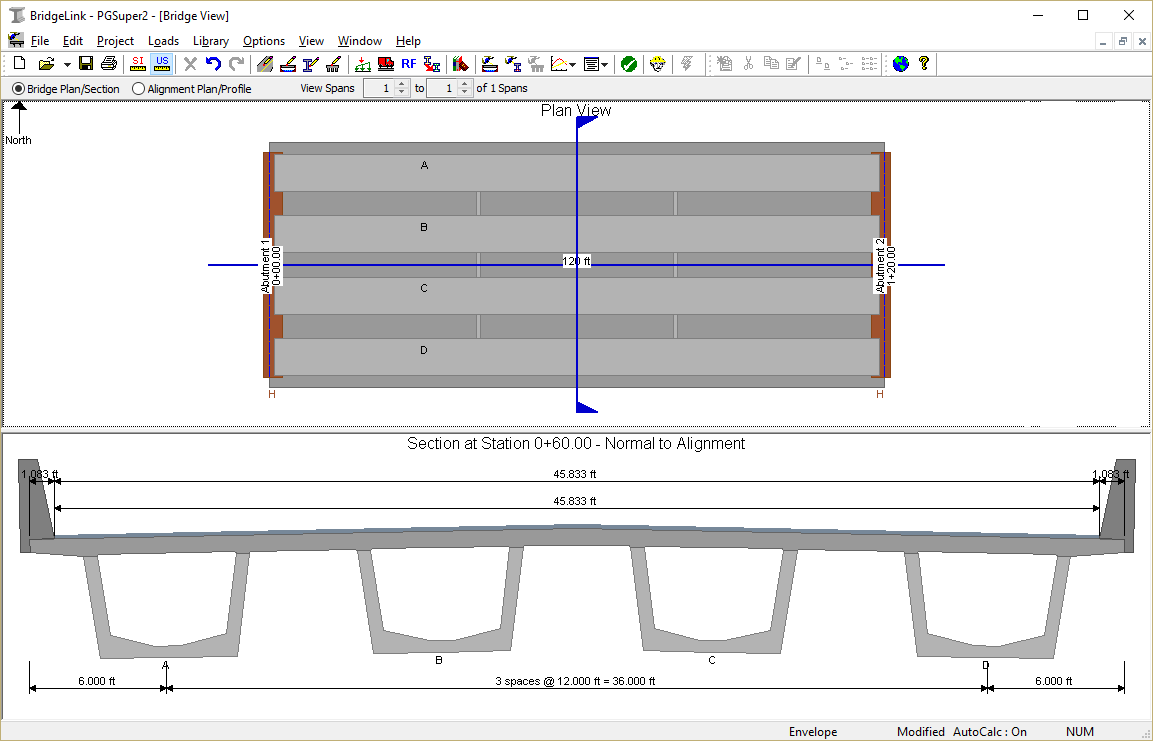The height and width of the screenshot is (741, 1153).
Task: Click the green checkmark icon
Action: click(x=629, y=64)
